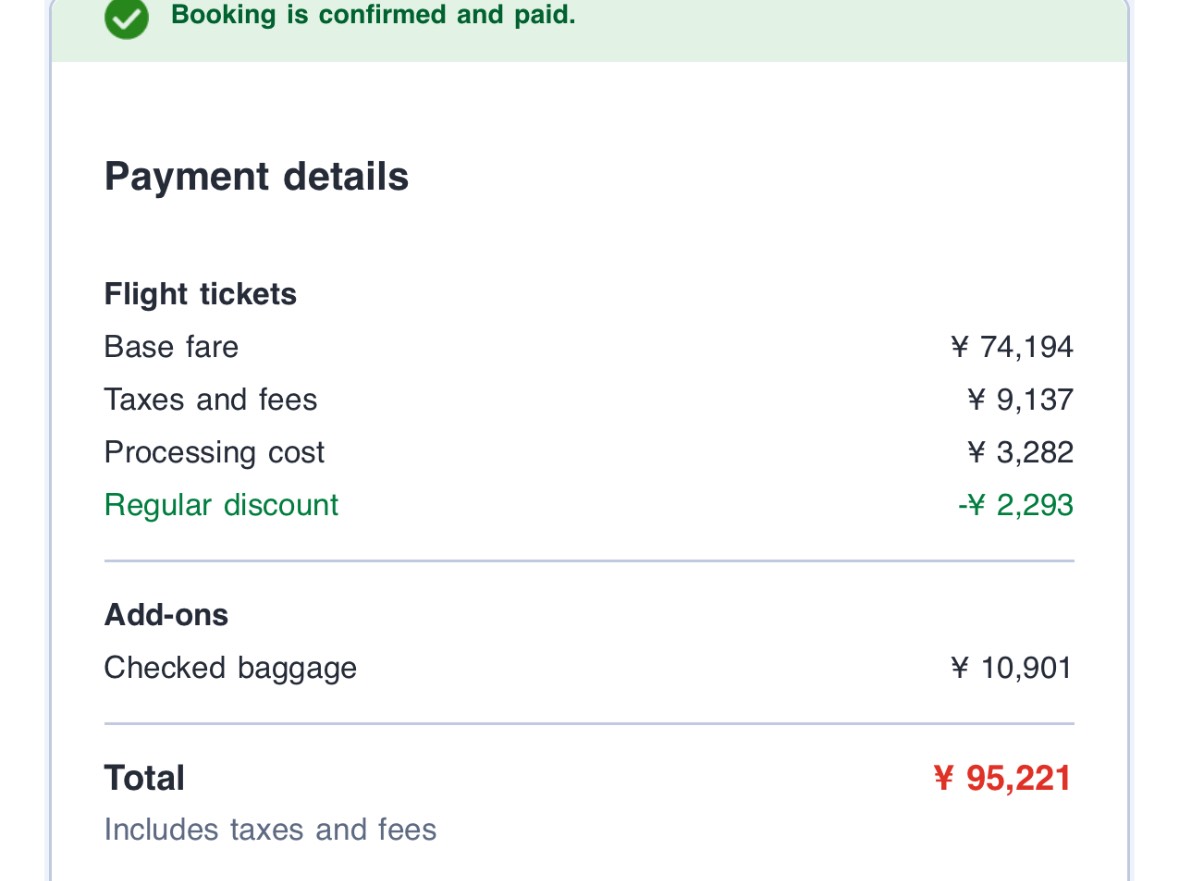Click the base fare amount ¥ 74,194

(x=1011, y=347)
